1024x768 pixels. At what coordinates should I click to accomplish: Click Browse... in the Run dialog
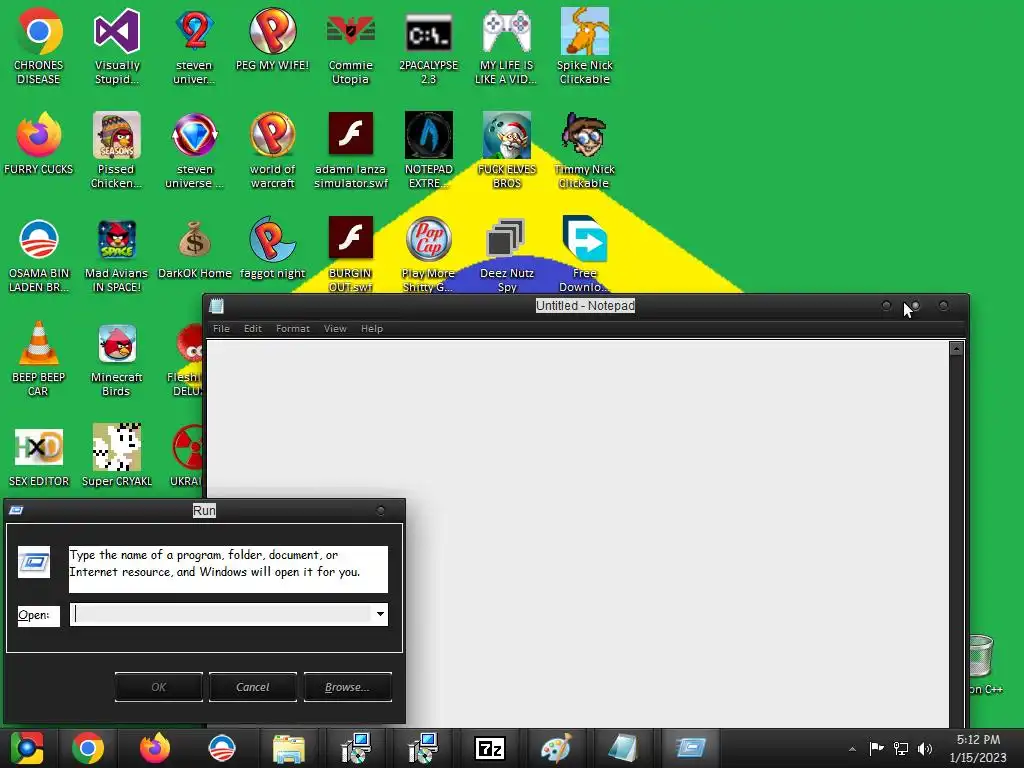(347, 687)
